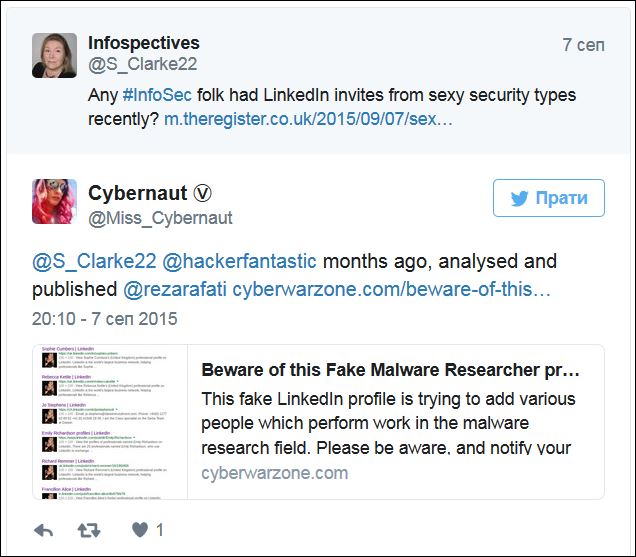Viewport: 636px width, 557px height.
Task: Click the 7 сеп date on the Infospectives tweet
Action: [581, 45]
